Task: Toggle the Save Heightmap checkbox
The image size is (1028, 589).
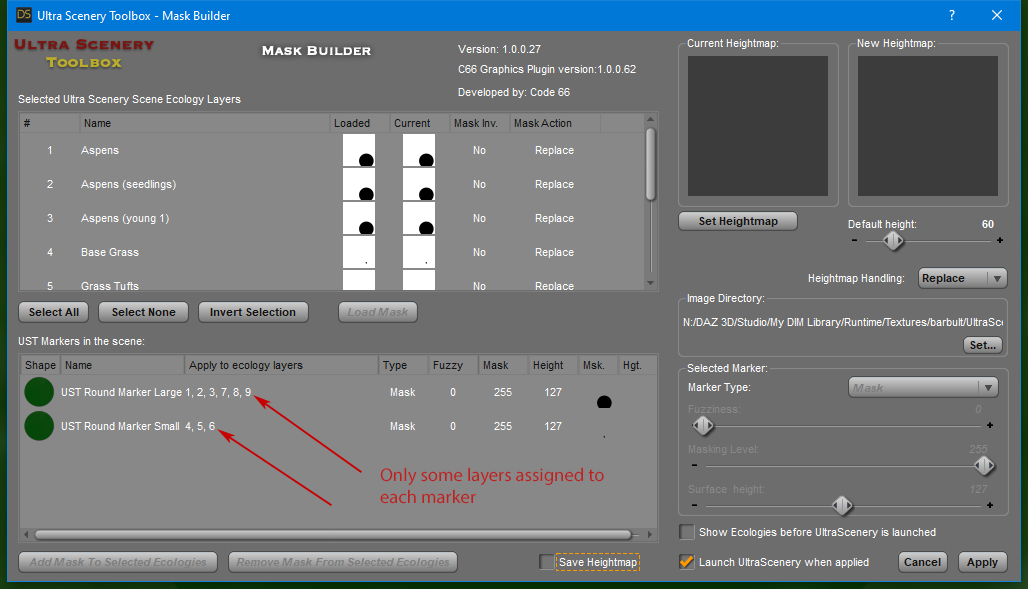Action: tap(546, 561)
